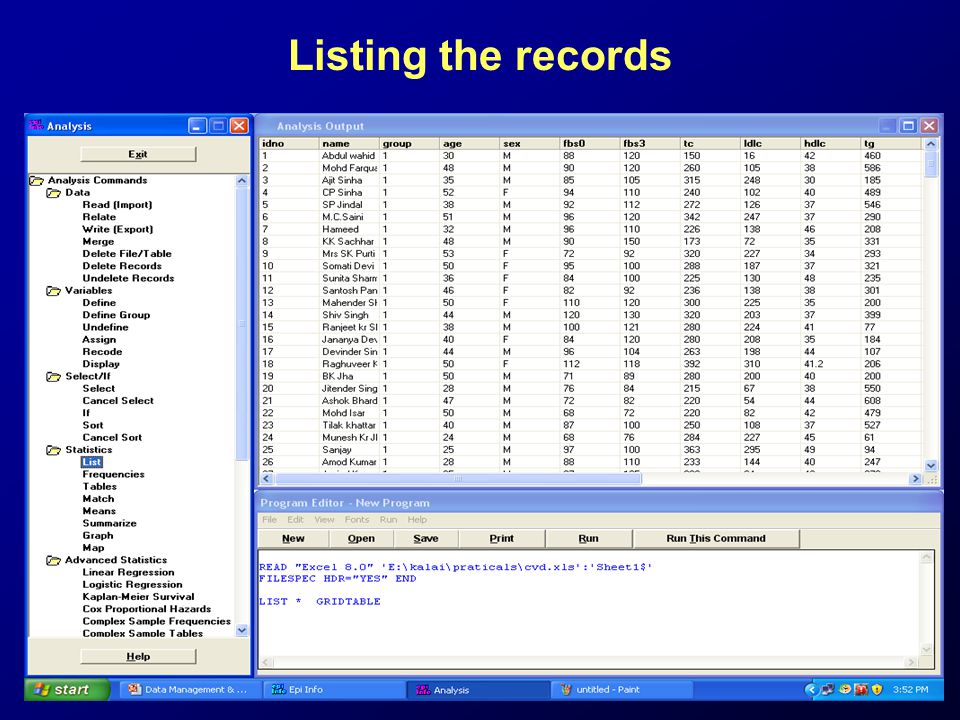Select the Relate command
Screen dimensions: 960x720
click(99, 217)
